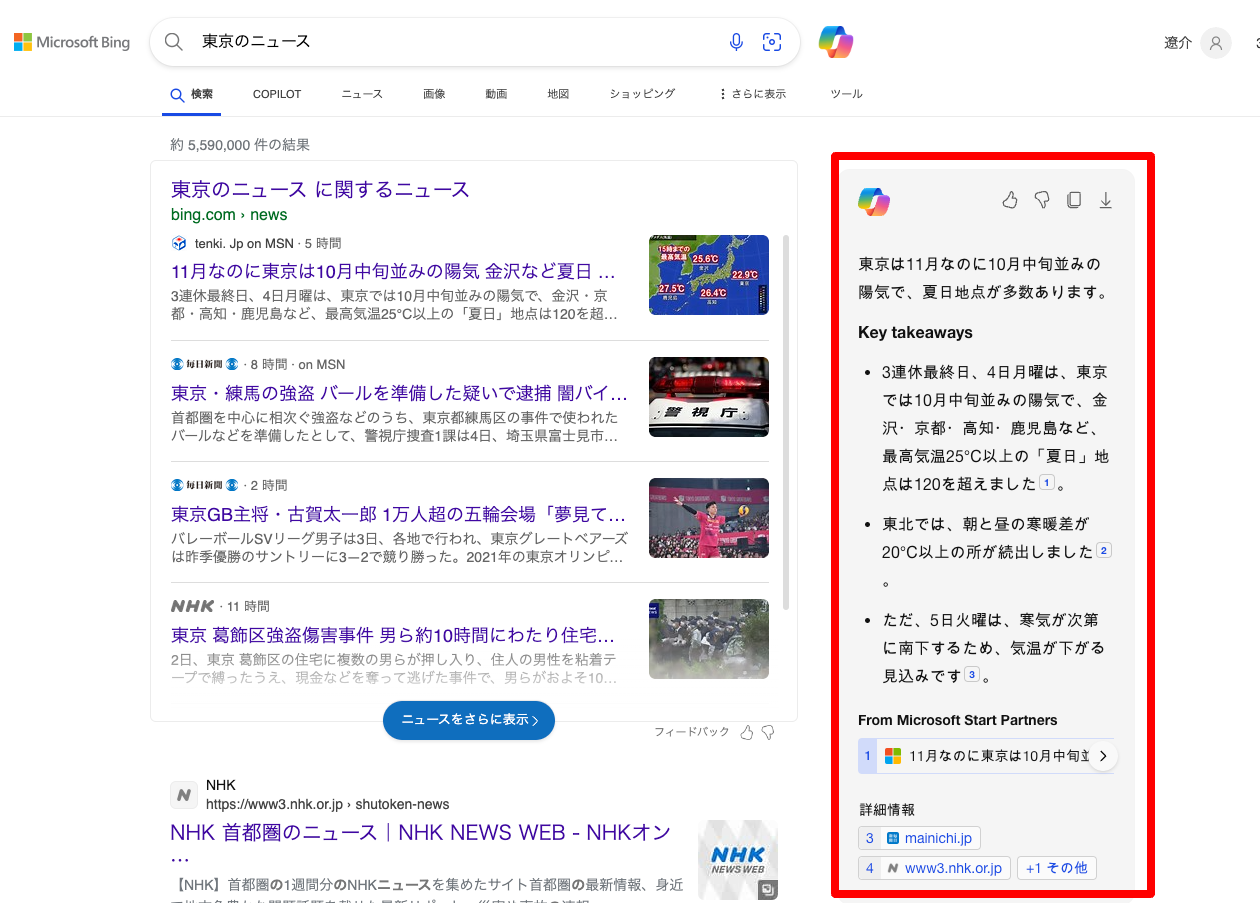Click thumbs up beside フィードバック
The height and width of the screenshot is (903, 1260).
[x=746, y=733]
